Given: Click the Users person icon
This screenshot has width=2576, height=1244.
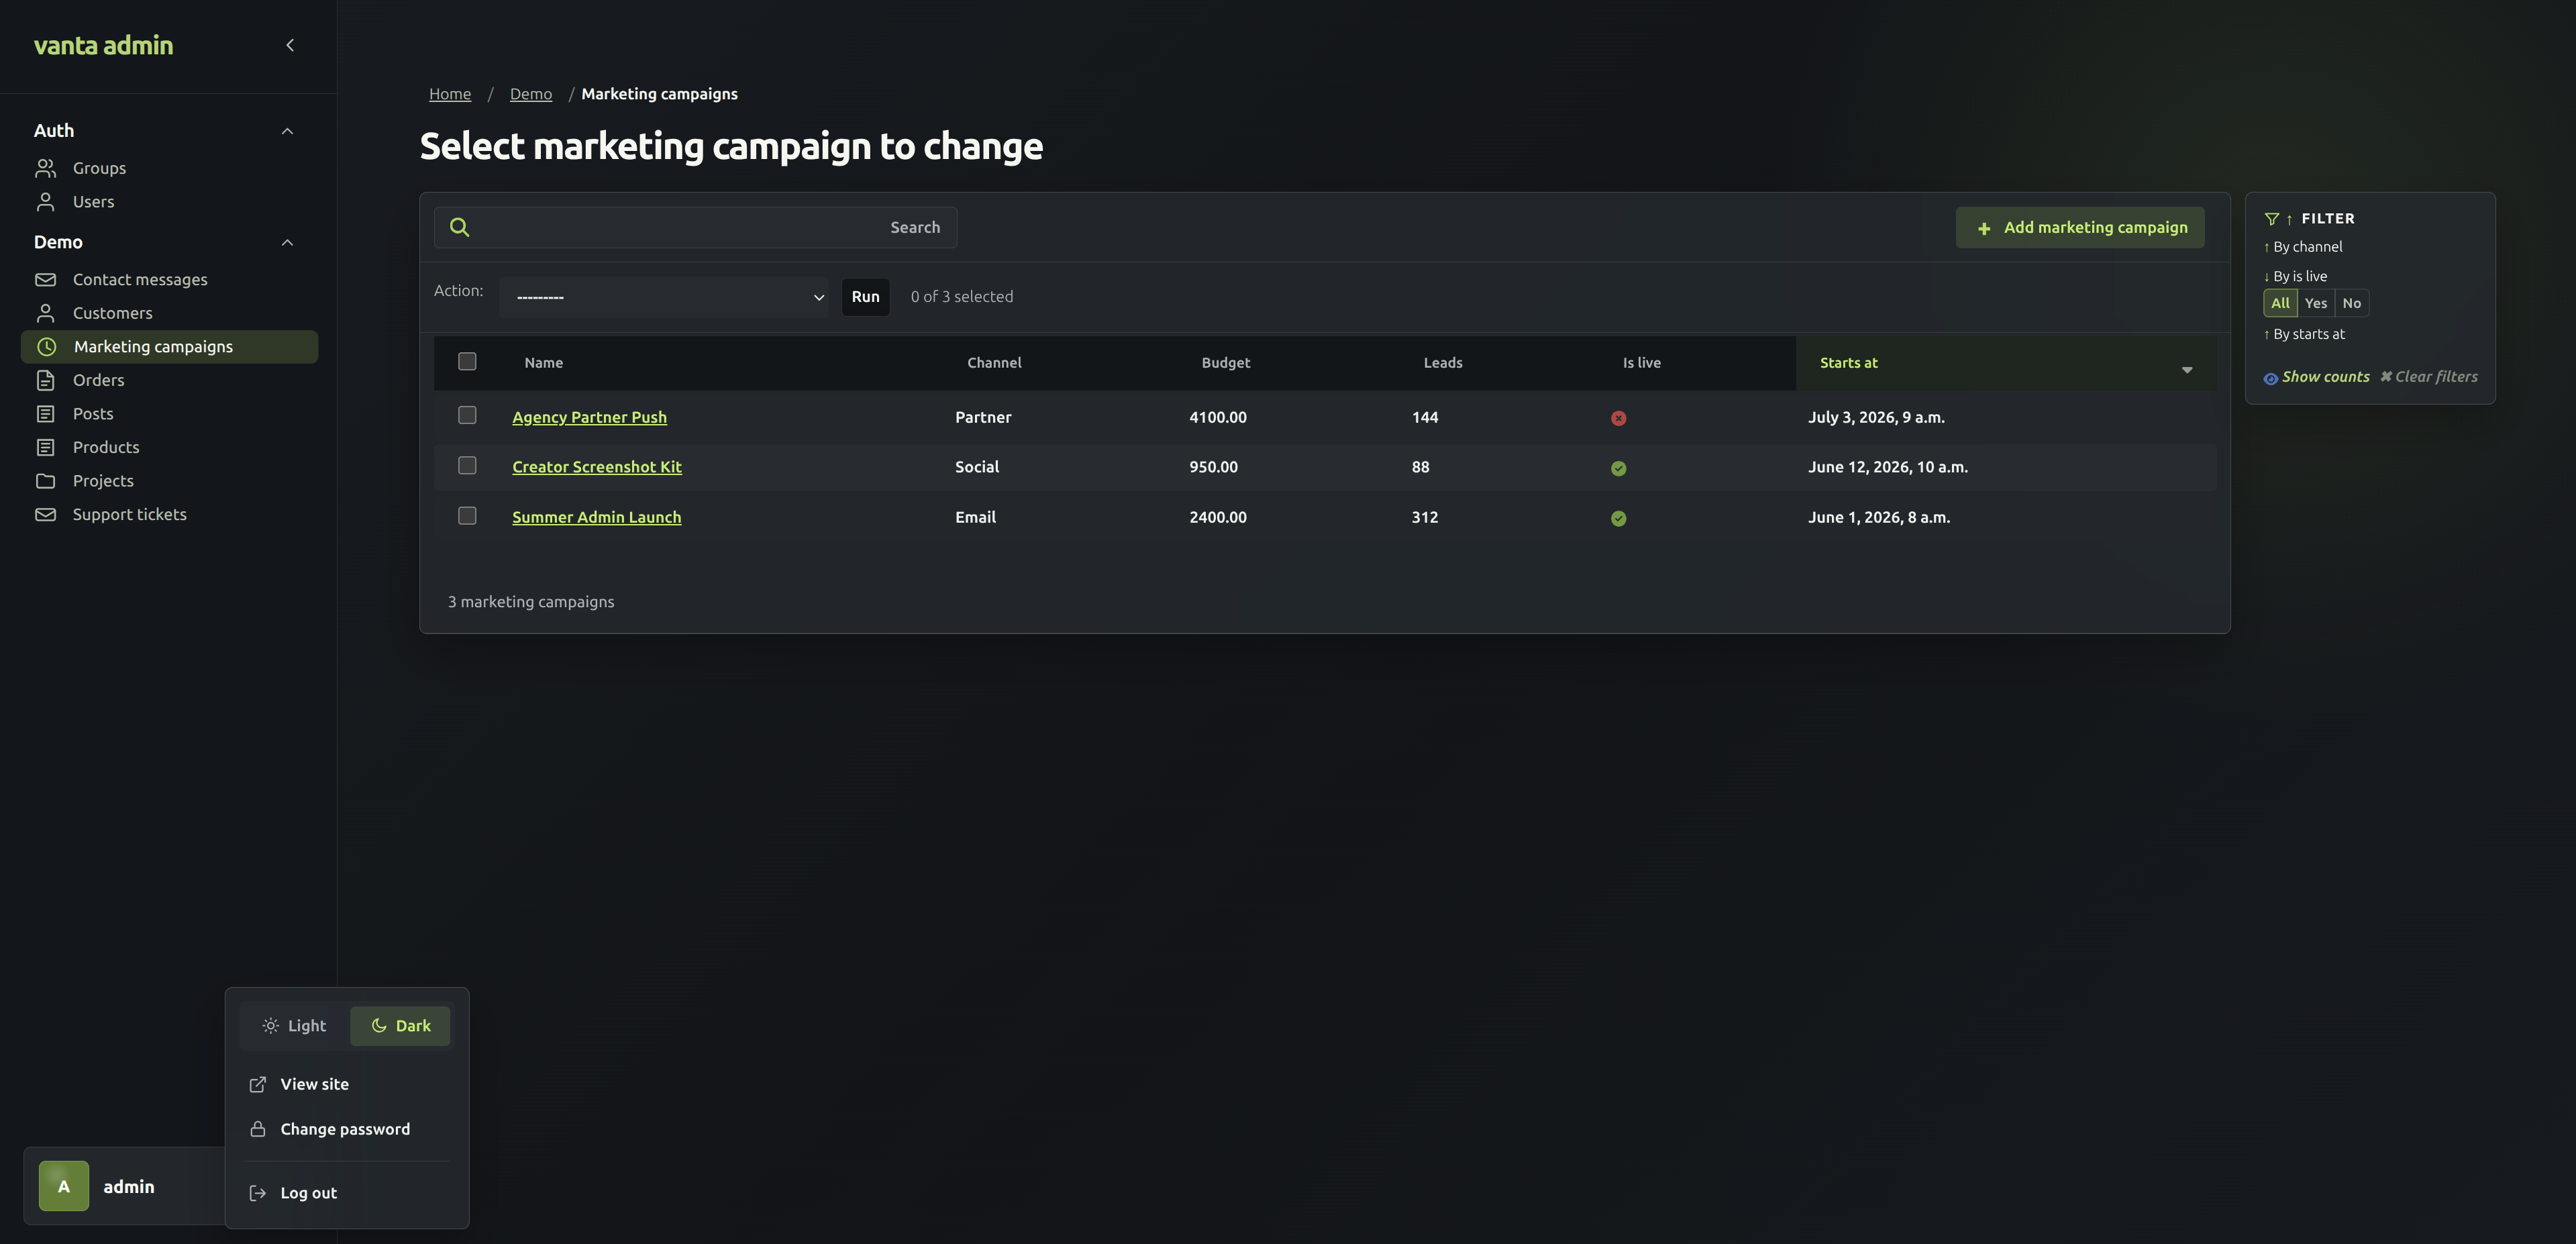Looking at the screenshot, I should pyautogui.click(x=45, y=202).
